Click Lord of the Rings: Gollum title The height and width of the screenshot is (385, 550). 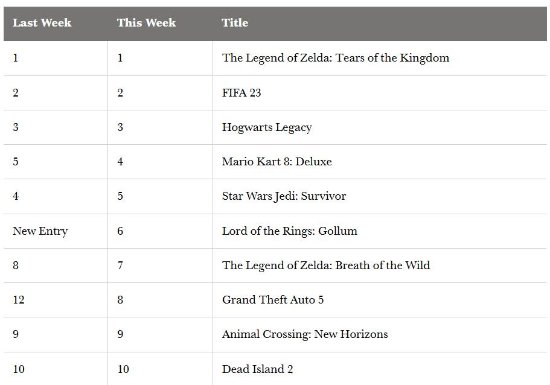(289, 231)
